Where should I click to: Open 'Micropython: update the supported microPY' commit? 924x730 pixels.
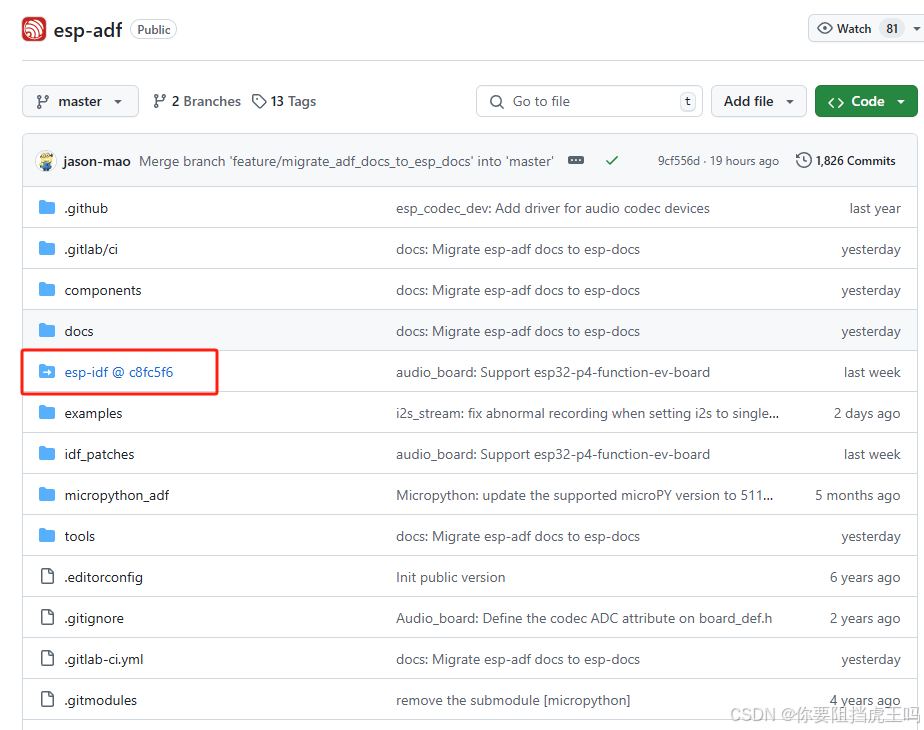pyautogui.click(x=584, y=495)
